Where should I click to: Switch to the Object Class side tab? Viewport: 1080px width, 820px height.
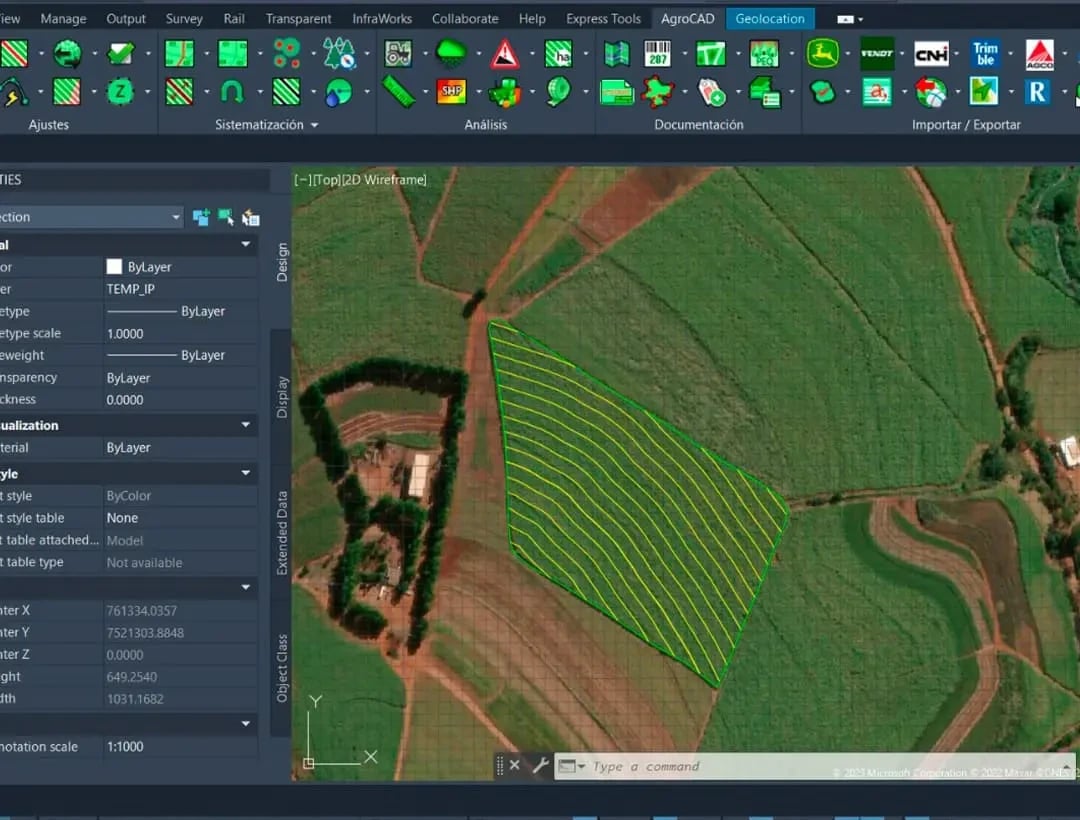point(282,668)
